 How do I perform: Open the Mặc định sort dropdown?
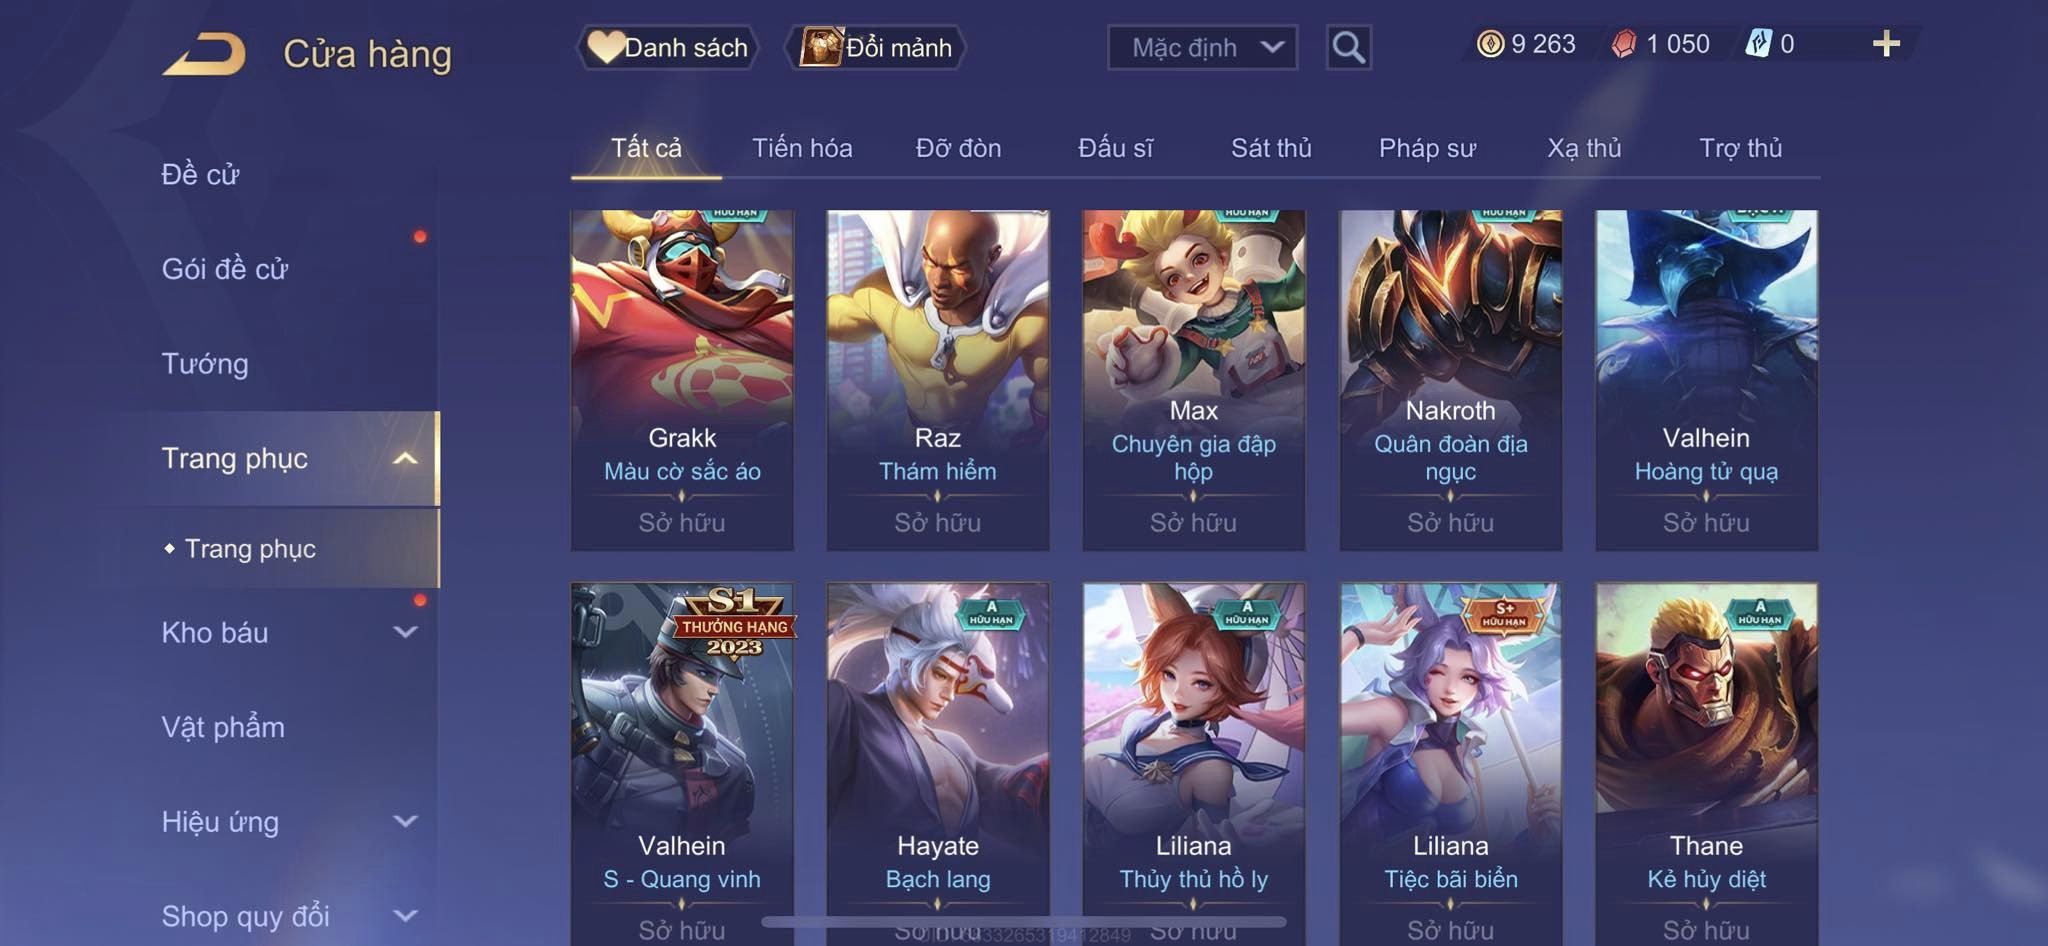click(x=1202, y=47)
